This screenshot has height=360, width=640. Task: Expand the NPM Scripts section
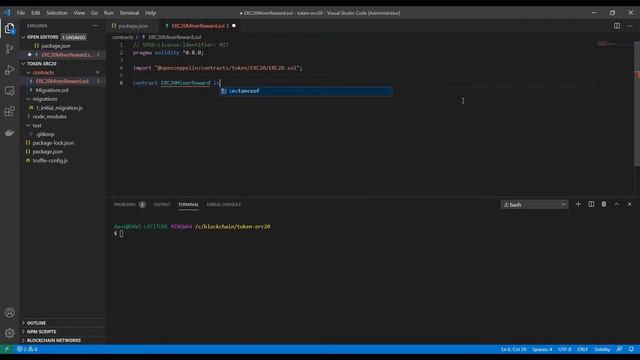[x=41, y=331]
